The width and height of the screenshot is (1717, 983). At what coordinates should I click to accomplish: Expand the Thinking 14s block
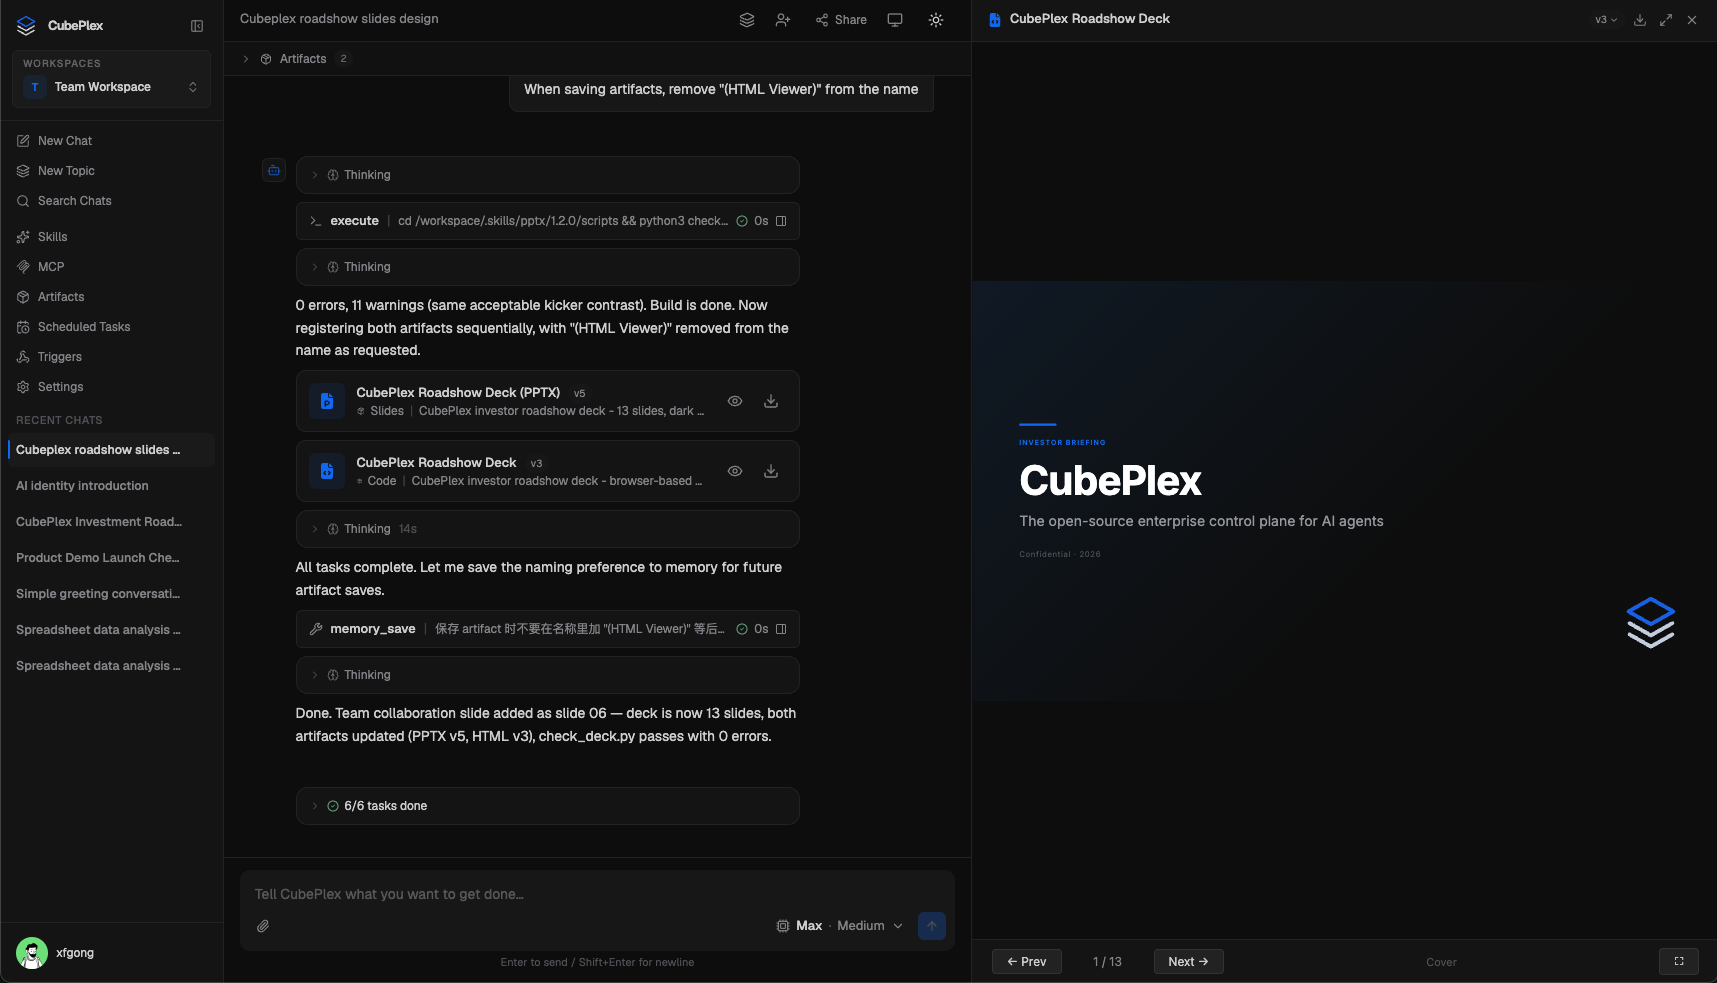click(x=548, y=529)
